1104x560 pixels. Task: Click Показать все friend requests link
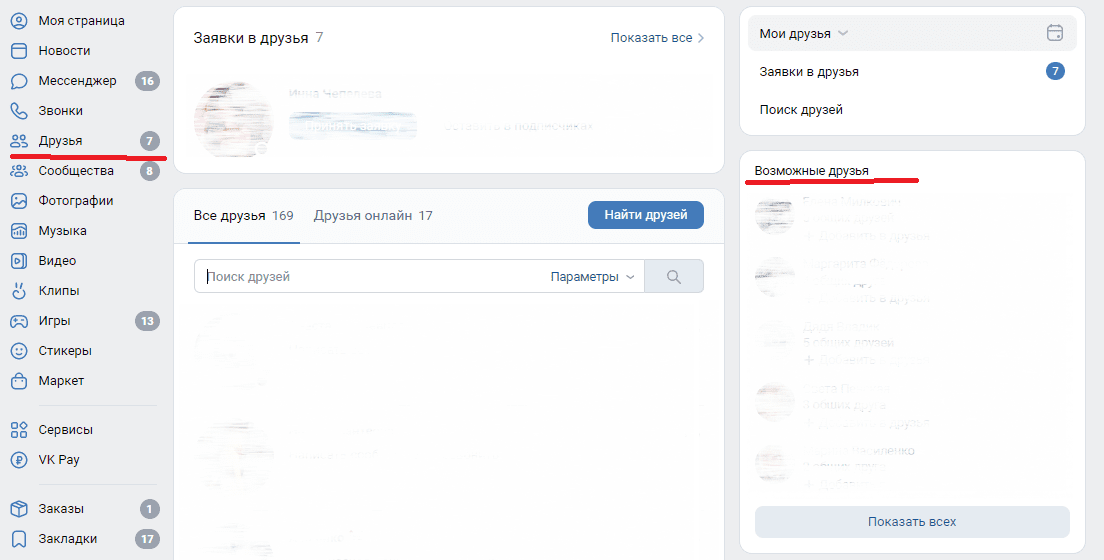657,38
